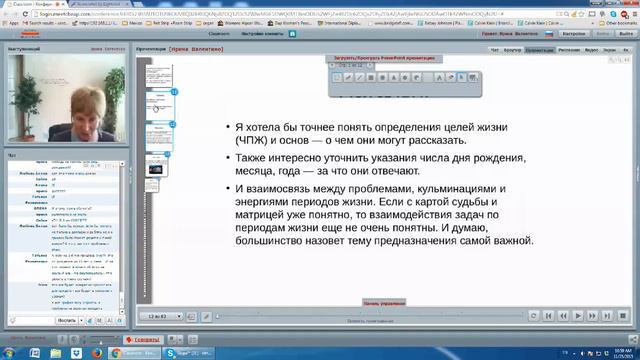This screenshot has width=640, height=360.
Task: Go to previous slide arrow above annotation toolbar
Action: tap(332, 65)
